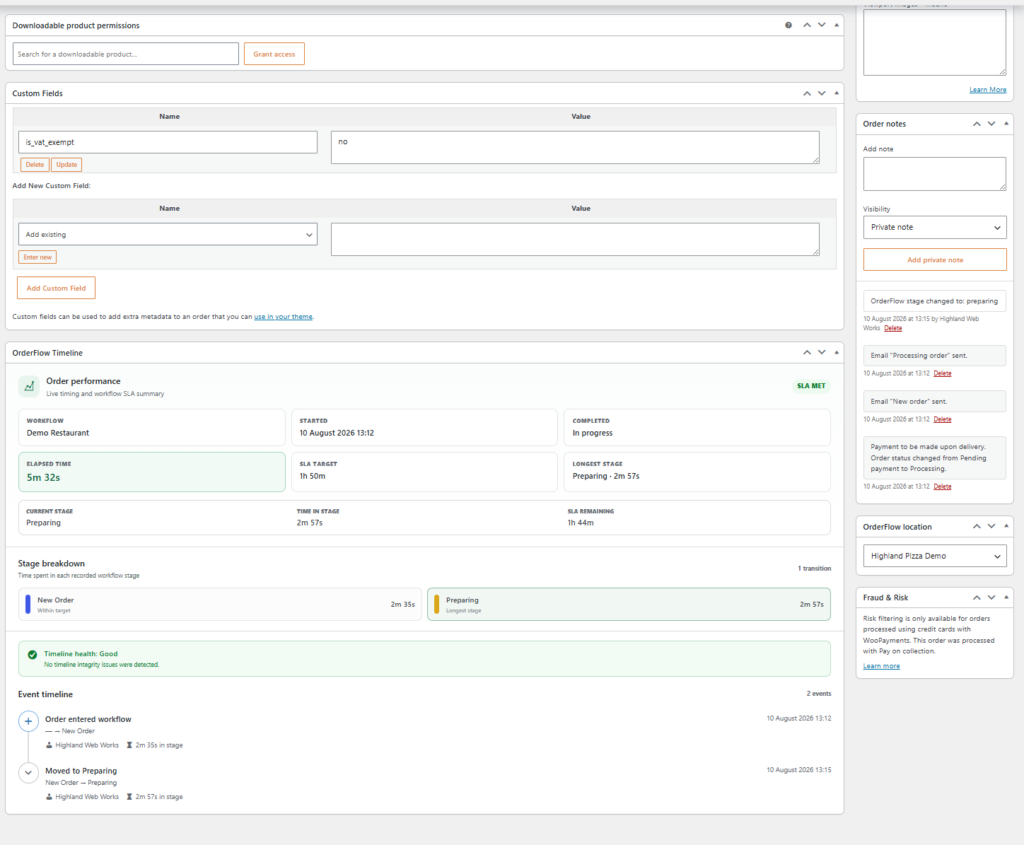Edit the value field containing 'no'
The image size is (1024, 845).
tap(575, 148)
